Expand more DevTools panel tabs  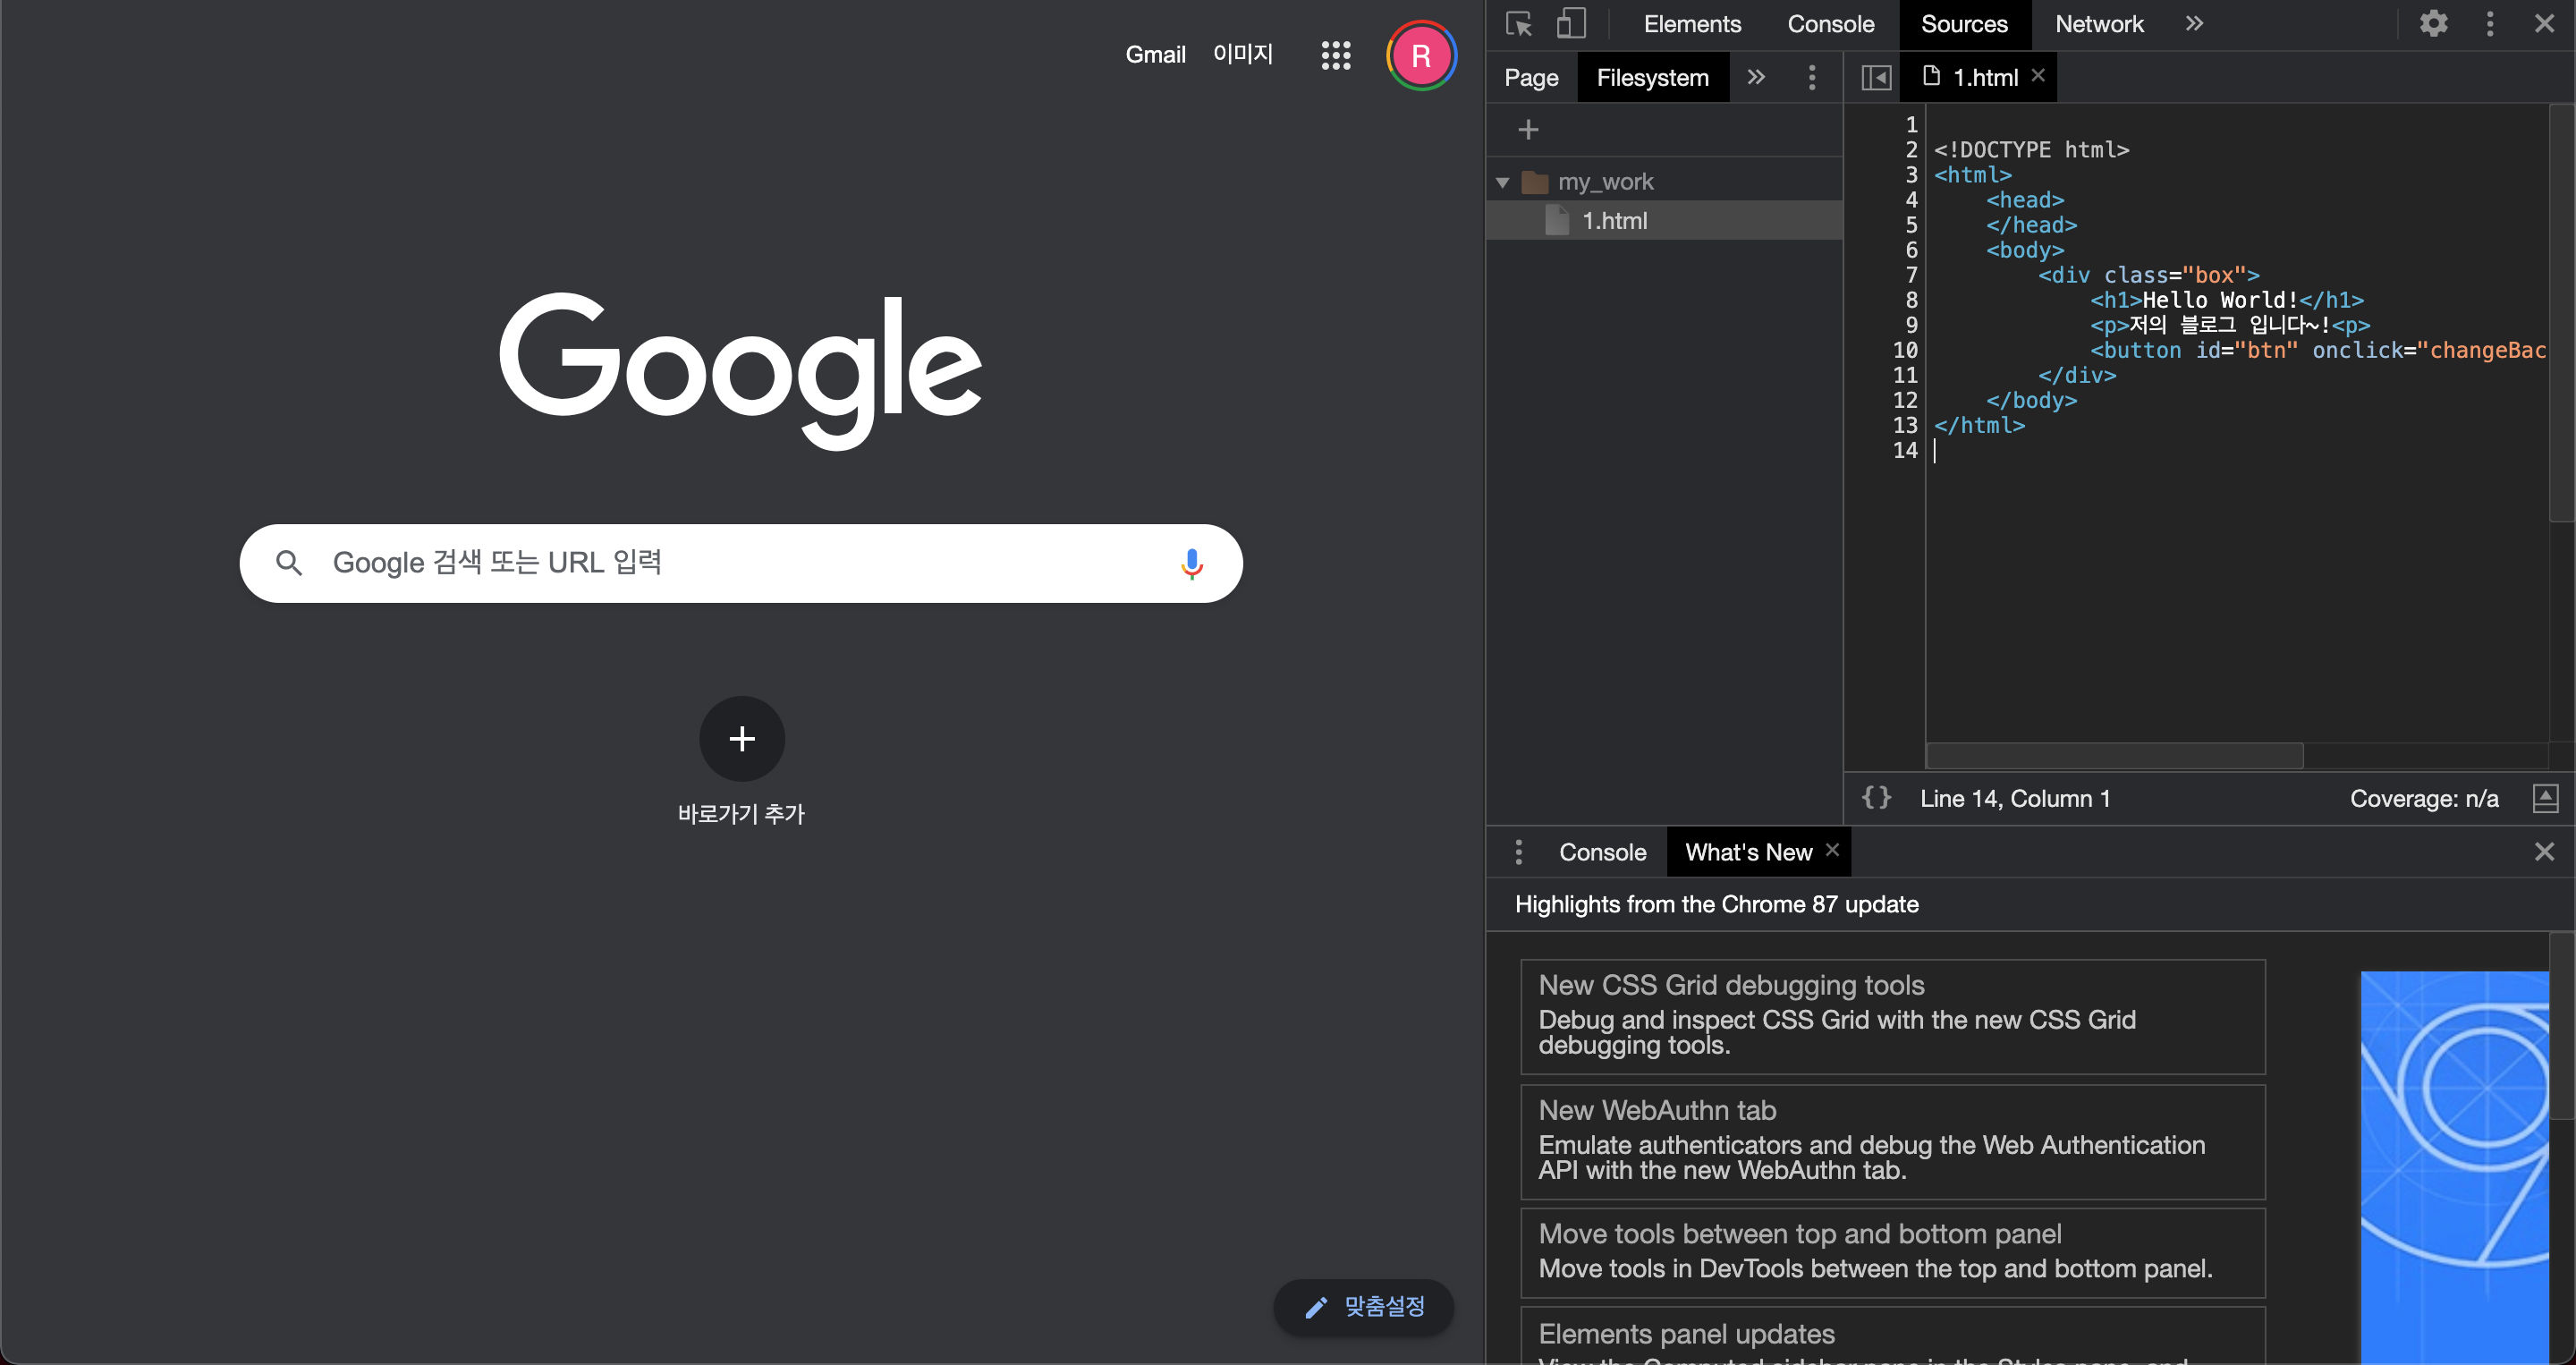click(2194, 24)
